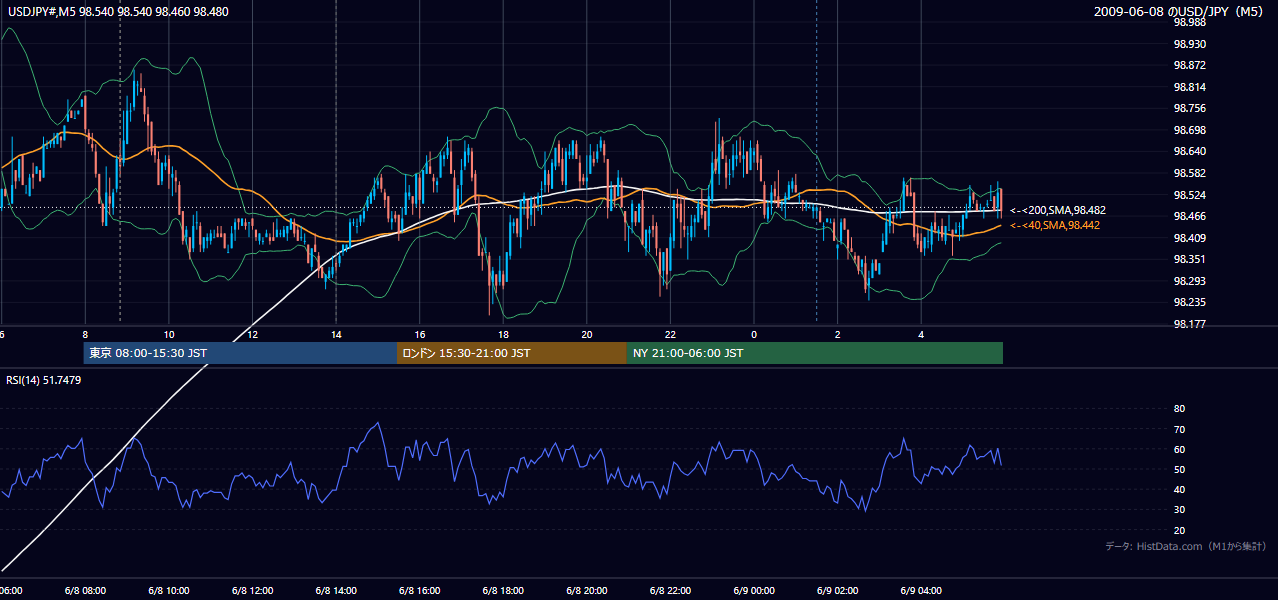Viewport: 1278px width, 600px height.
Task: Click price axis value 98.466
Action: pos(1190,216)
